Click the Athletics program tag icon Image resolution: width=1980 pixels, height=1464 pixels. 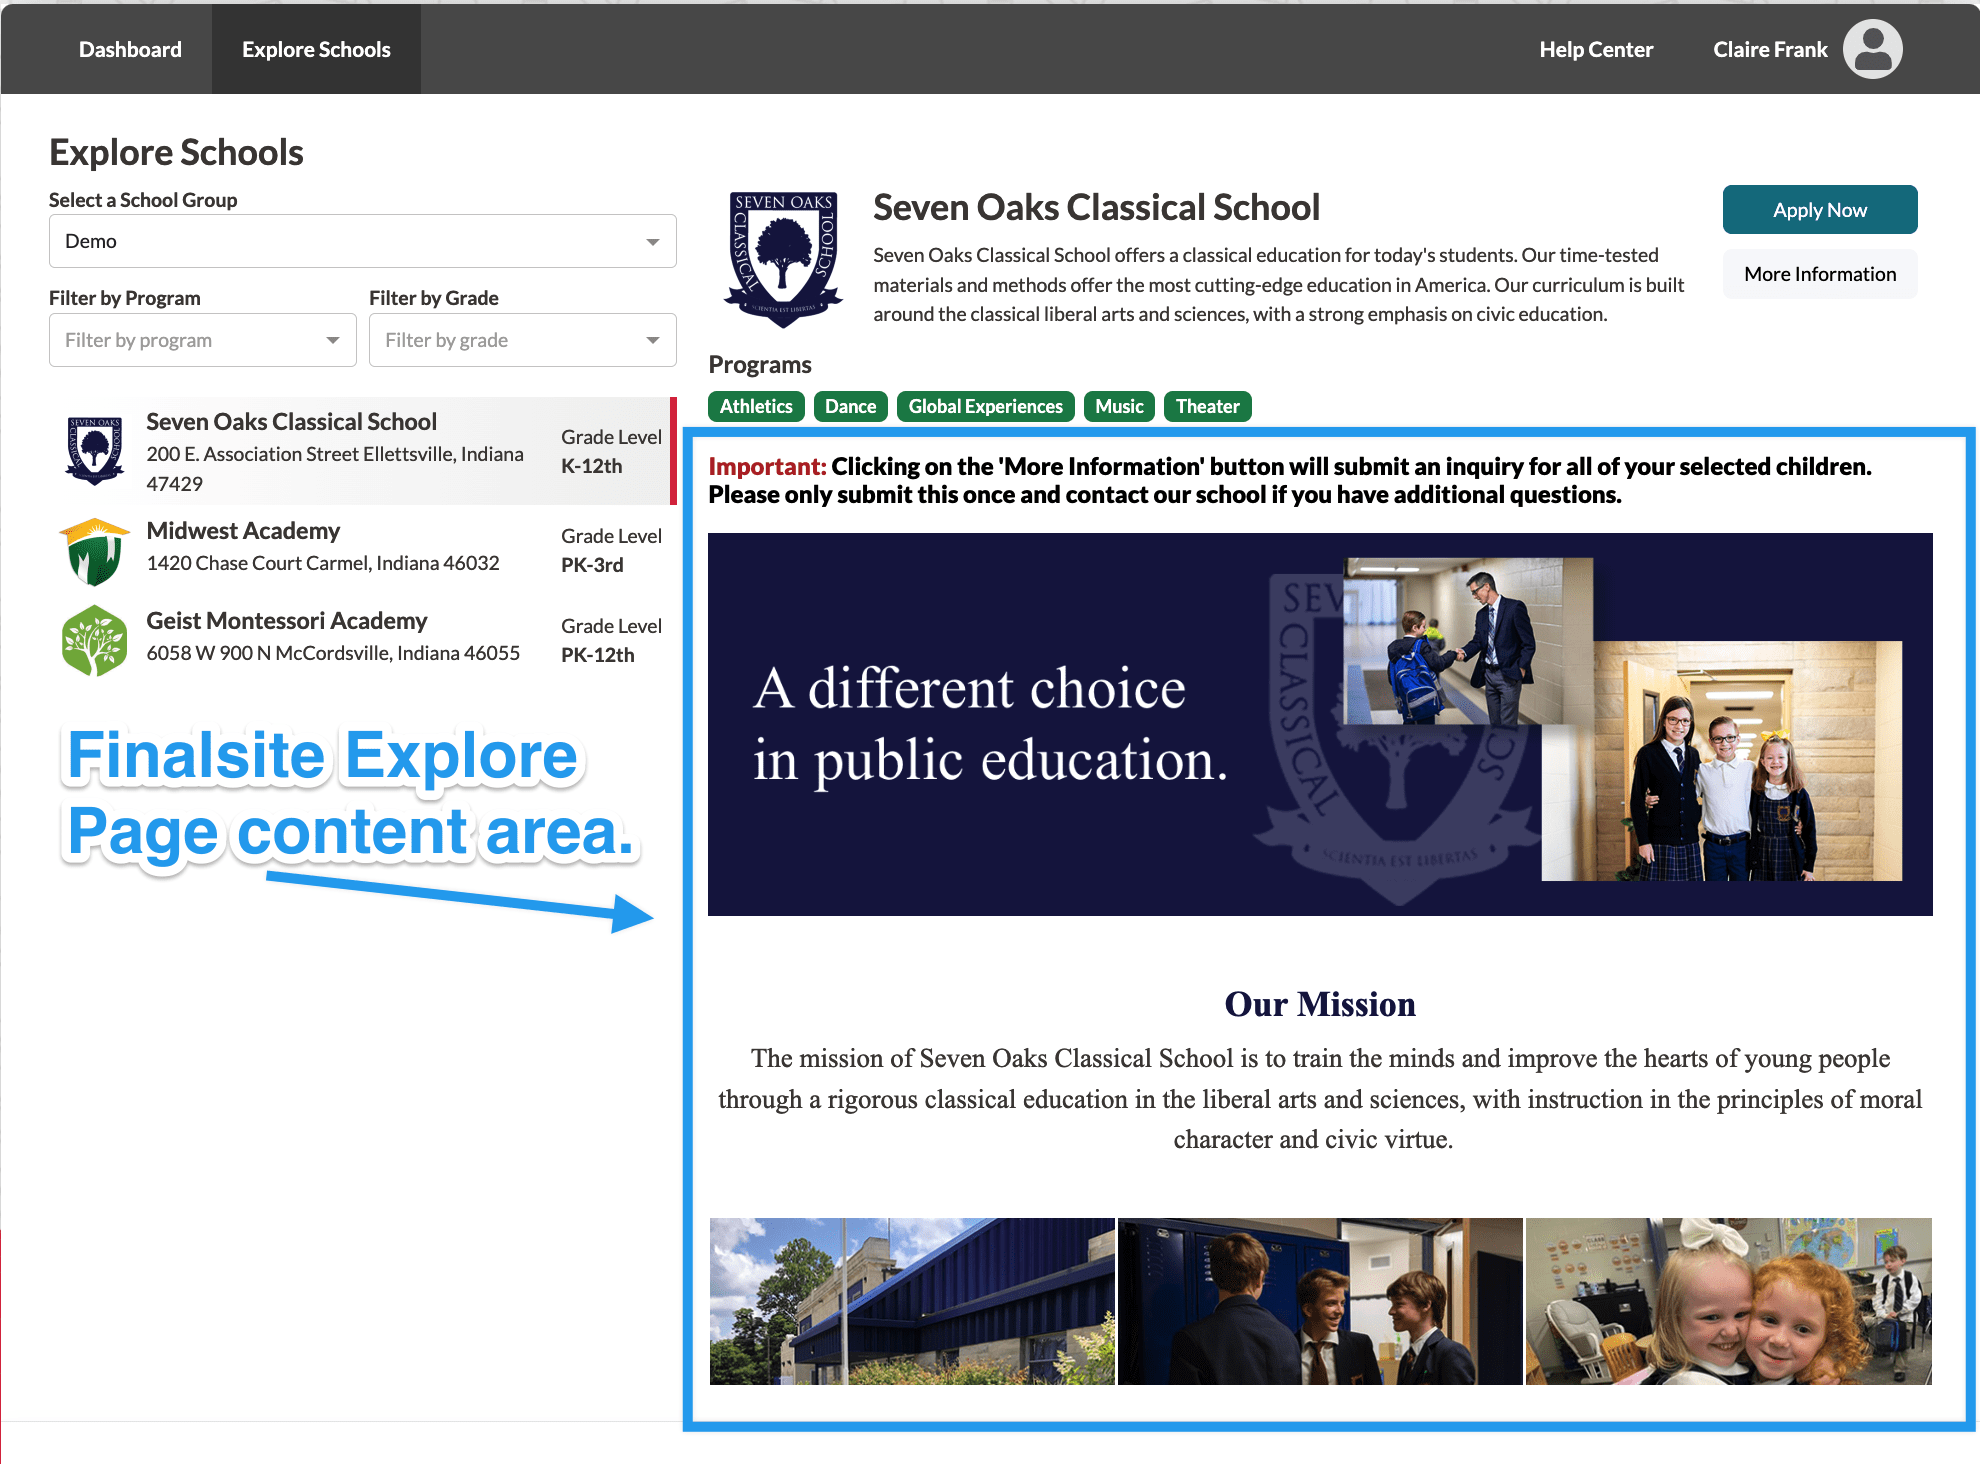(x=758, y=406)
